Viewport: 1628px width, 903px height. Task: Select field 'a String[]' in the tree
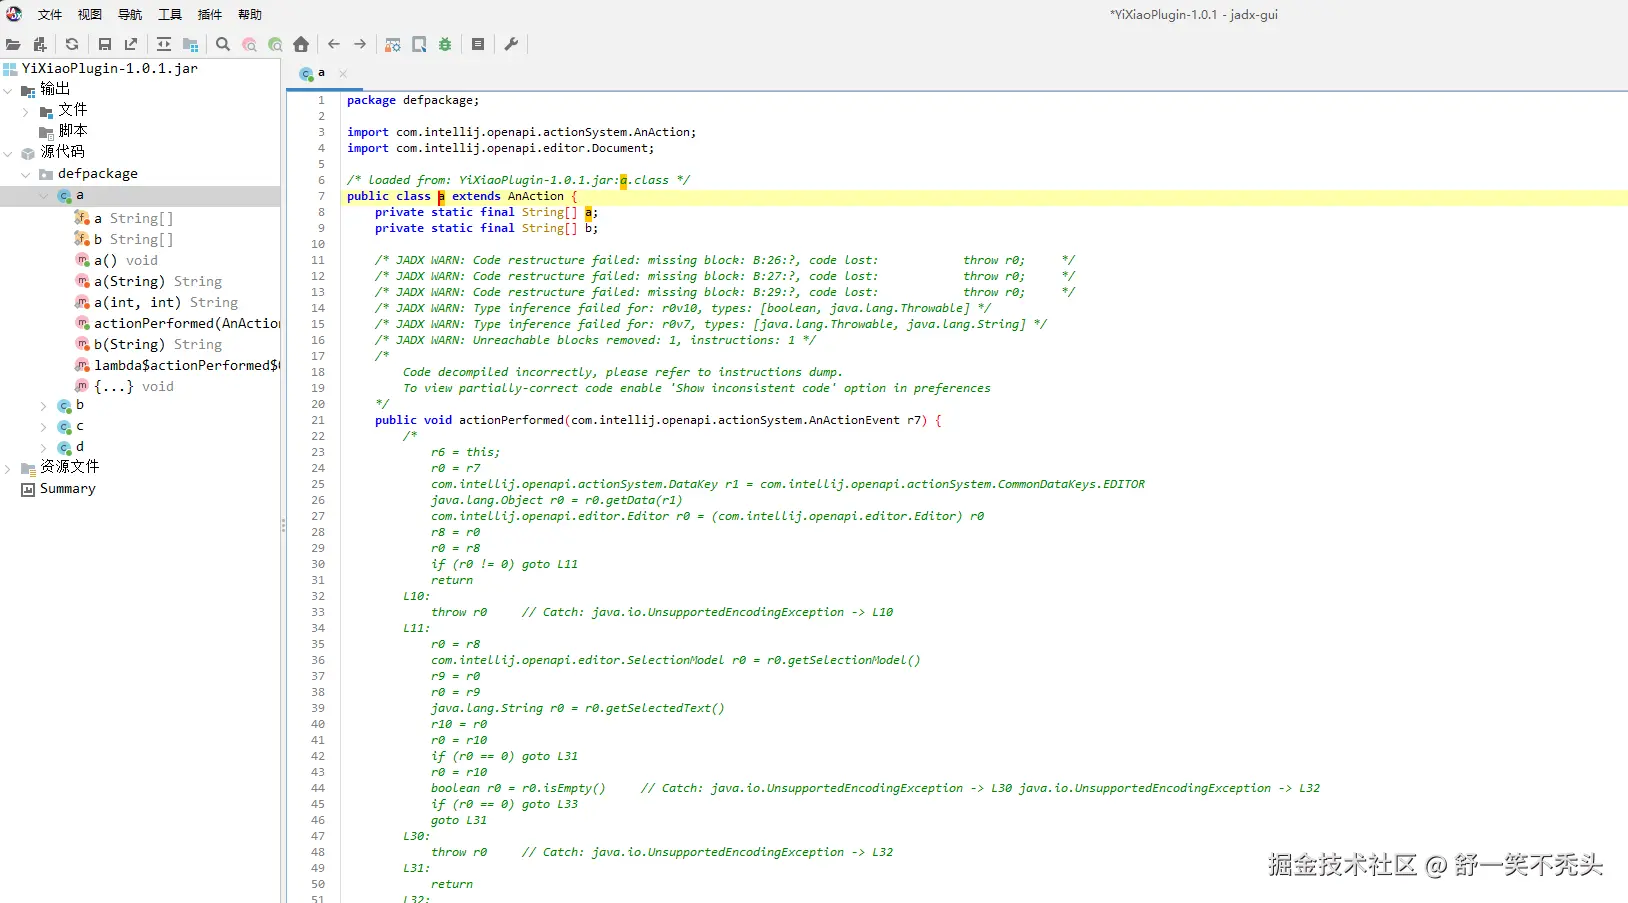click(x=134, y=218)
